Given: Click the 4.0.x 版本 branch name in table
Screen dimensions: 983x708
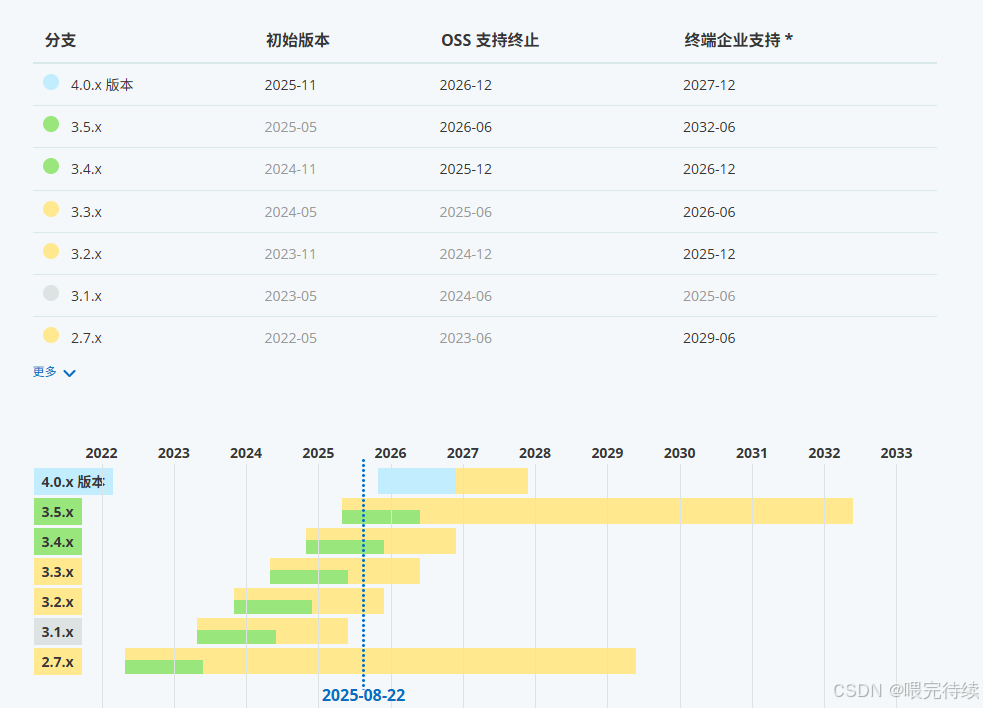Looking at the screenshot, I should click(x=102, y=85).
